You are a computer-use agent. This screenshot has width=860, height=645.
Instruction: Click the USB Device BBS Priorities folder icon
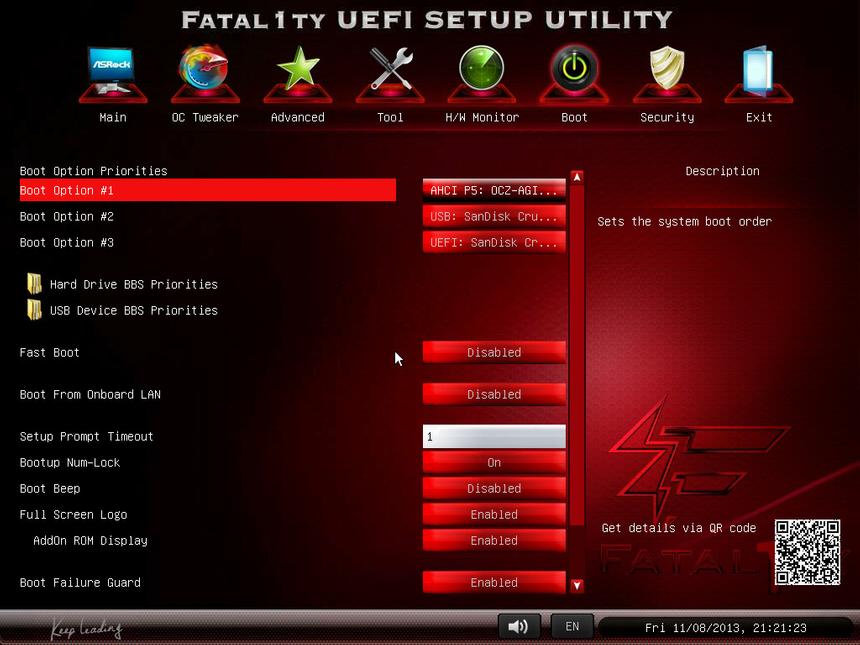(34, 310)
